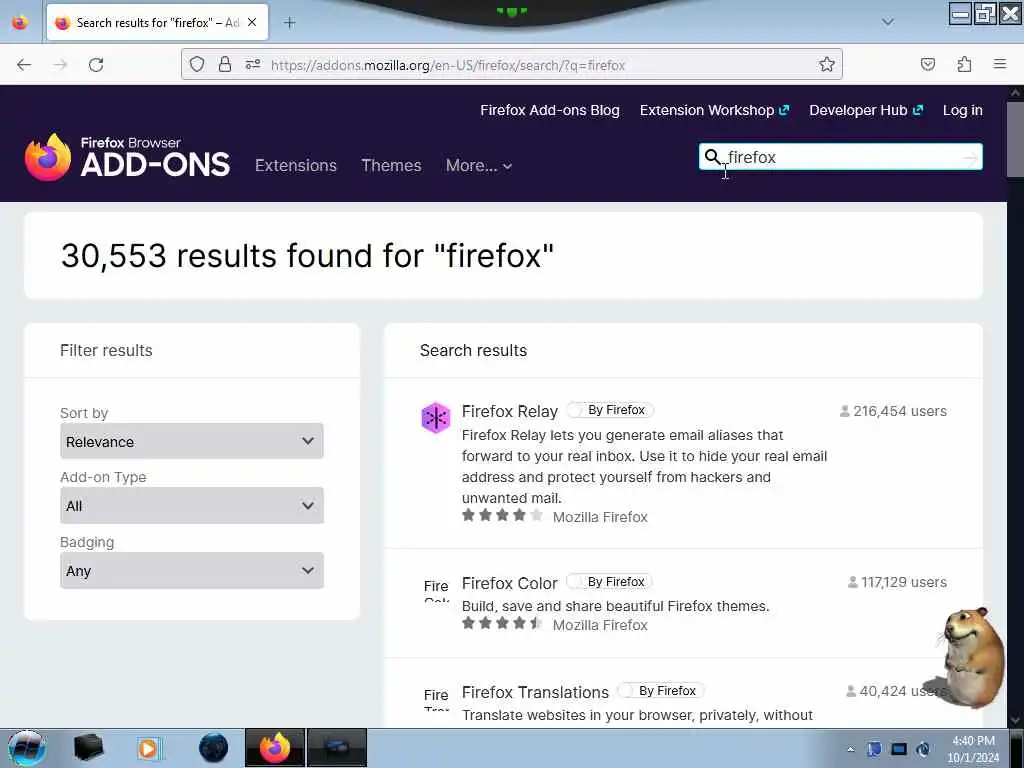The width and height of the screenshot is (1024, 768).
Task: Show hidden system tray icons arrow
Action: click(x=850, y=750)
